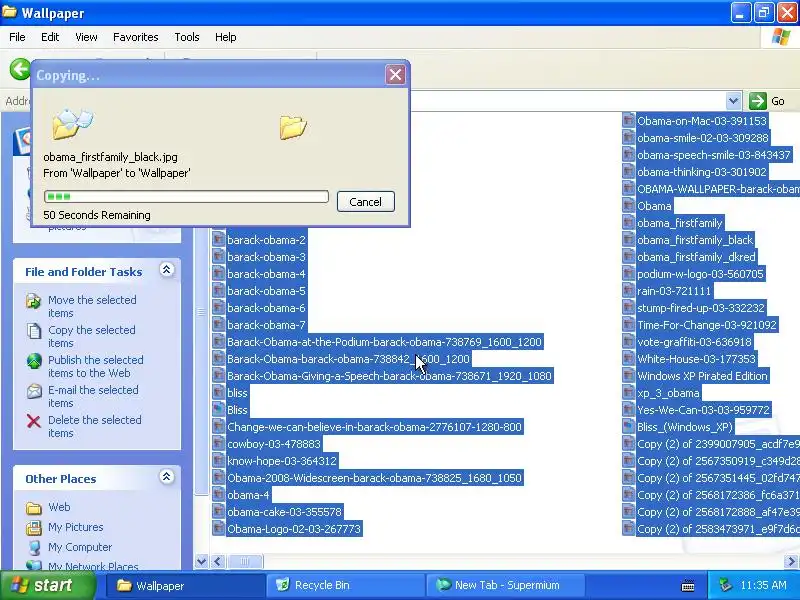Viewport: 800px width, 600px height.
Task: Select the file stump-fired-up-03-332232
Action: 701,308
